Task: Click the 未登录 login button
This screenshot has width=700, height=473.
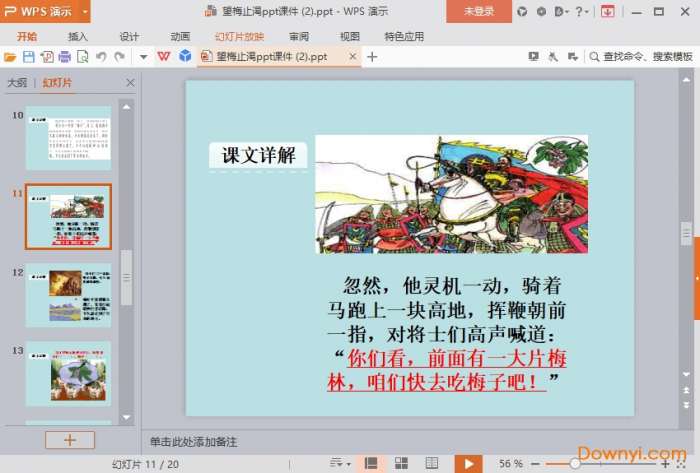Action: coord(479,11)
